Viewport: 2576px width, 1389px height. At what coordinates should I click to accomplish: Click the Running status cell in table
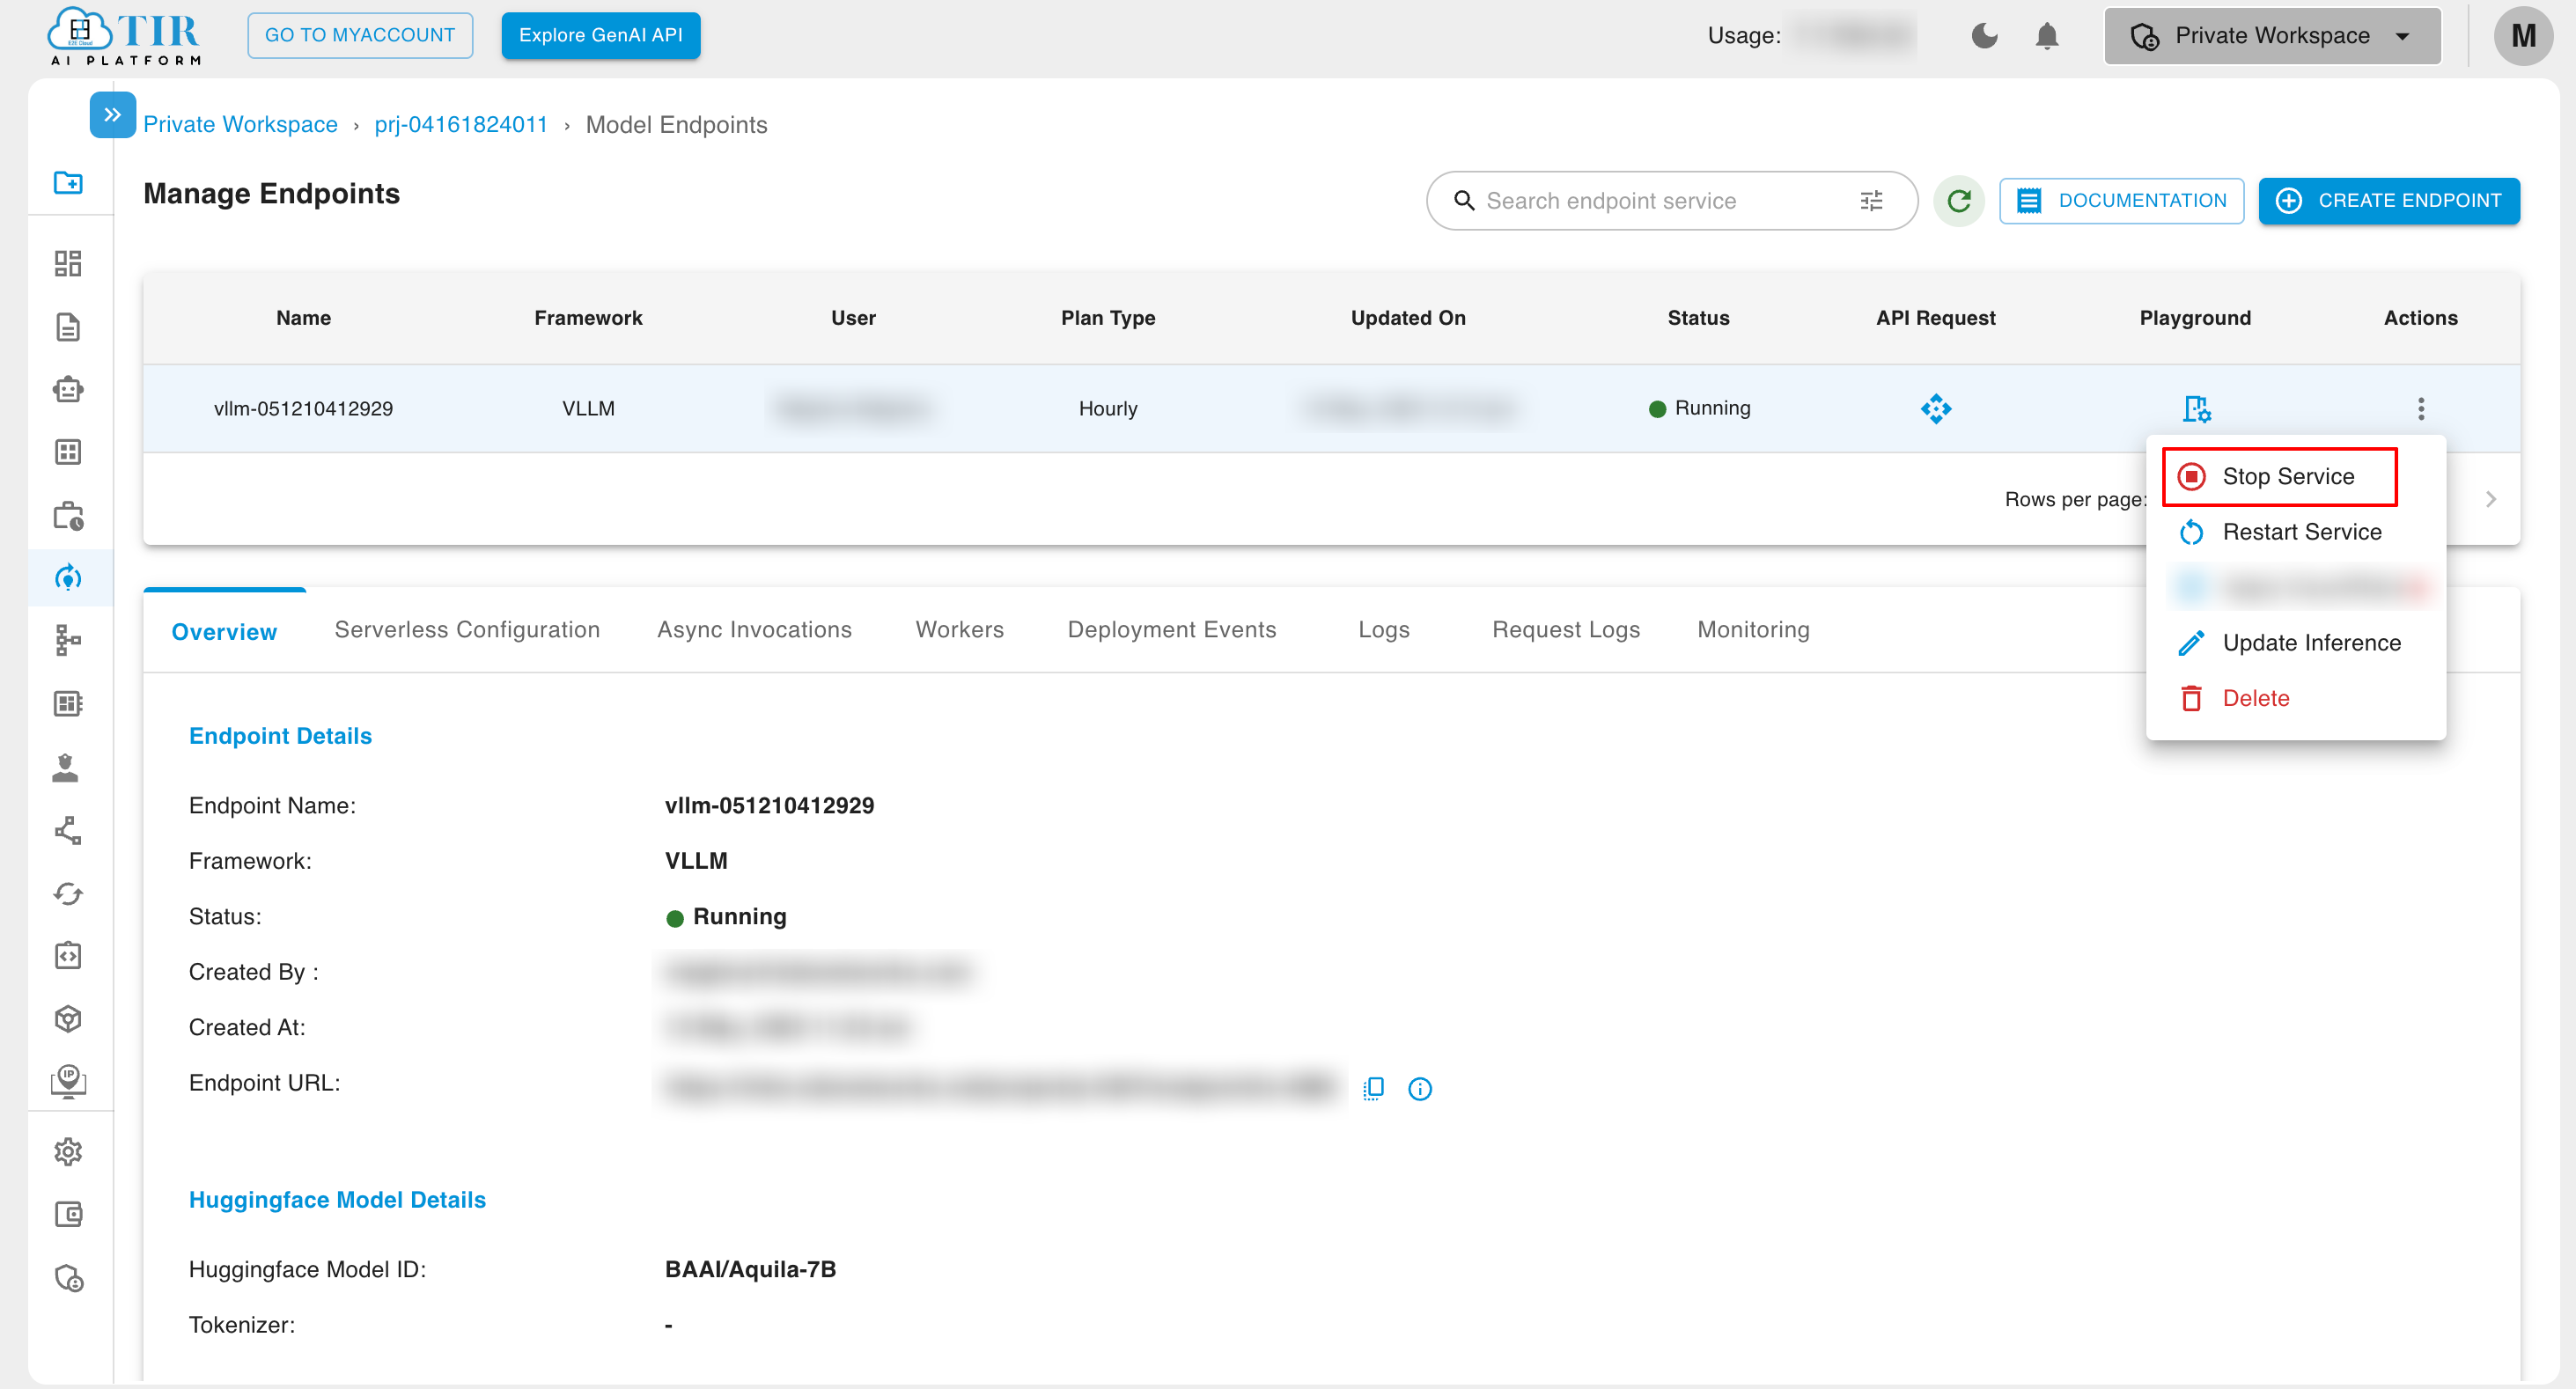(x=1699, y=408)
